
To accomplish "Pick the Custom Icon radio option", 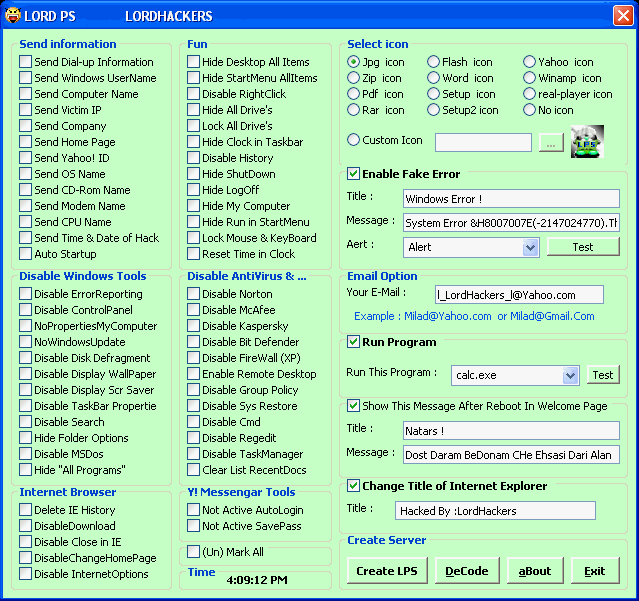I will [x=354, y=140].
